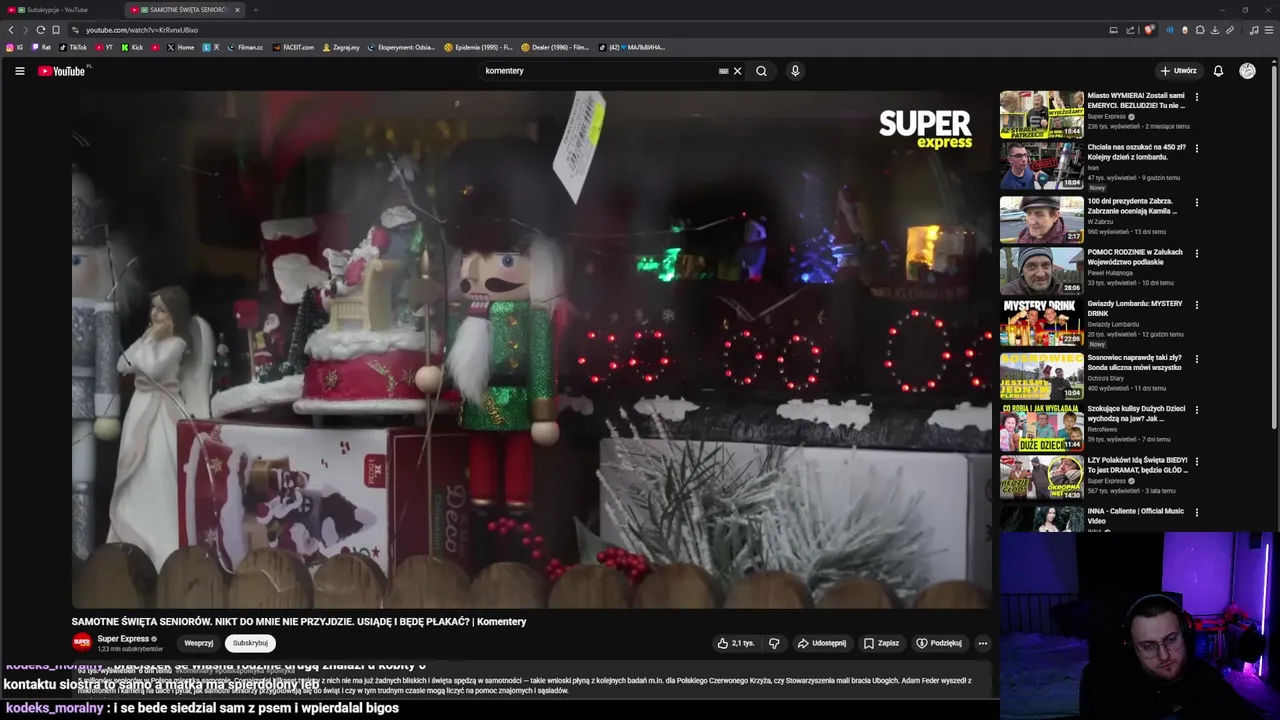The width and height of the screenshot is (1280, 720).
Task: Click the Udostępnij share button
Action: point(821,643)
